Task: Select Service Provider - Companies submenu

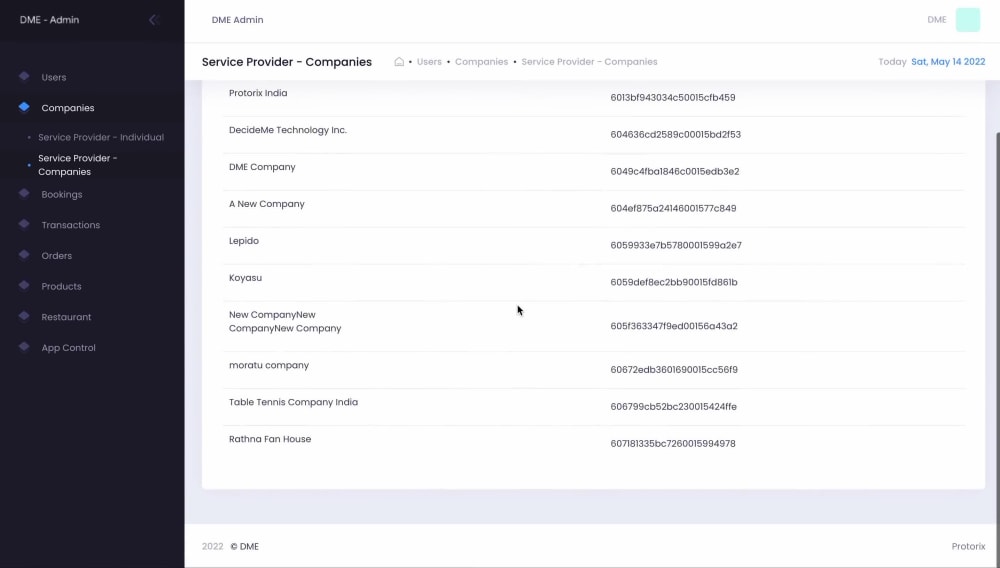Action: point(78,164)
